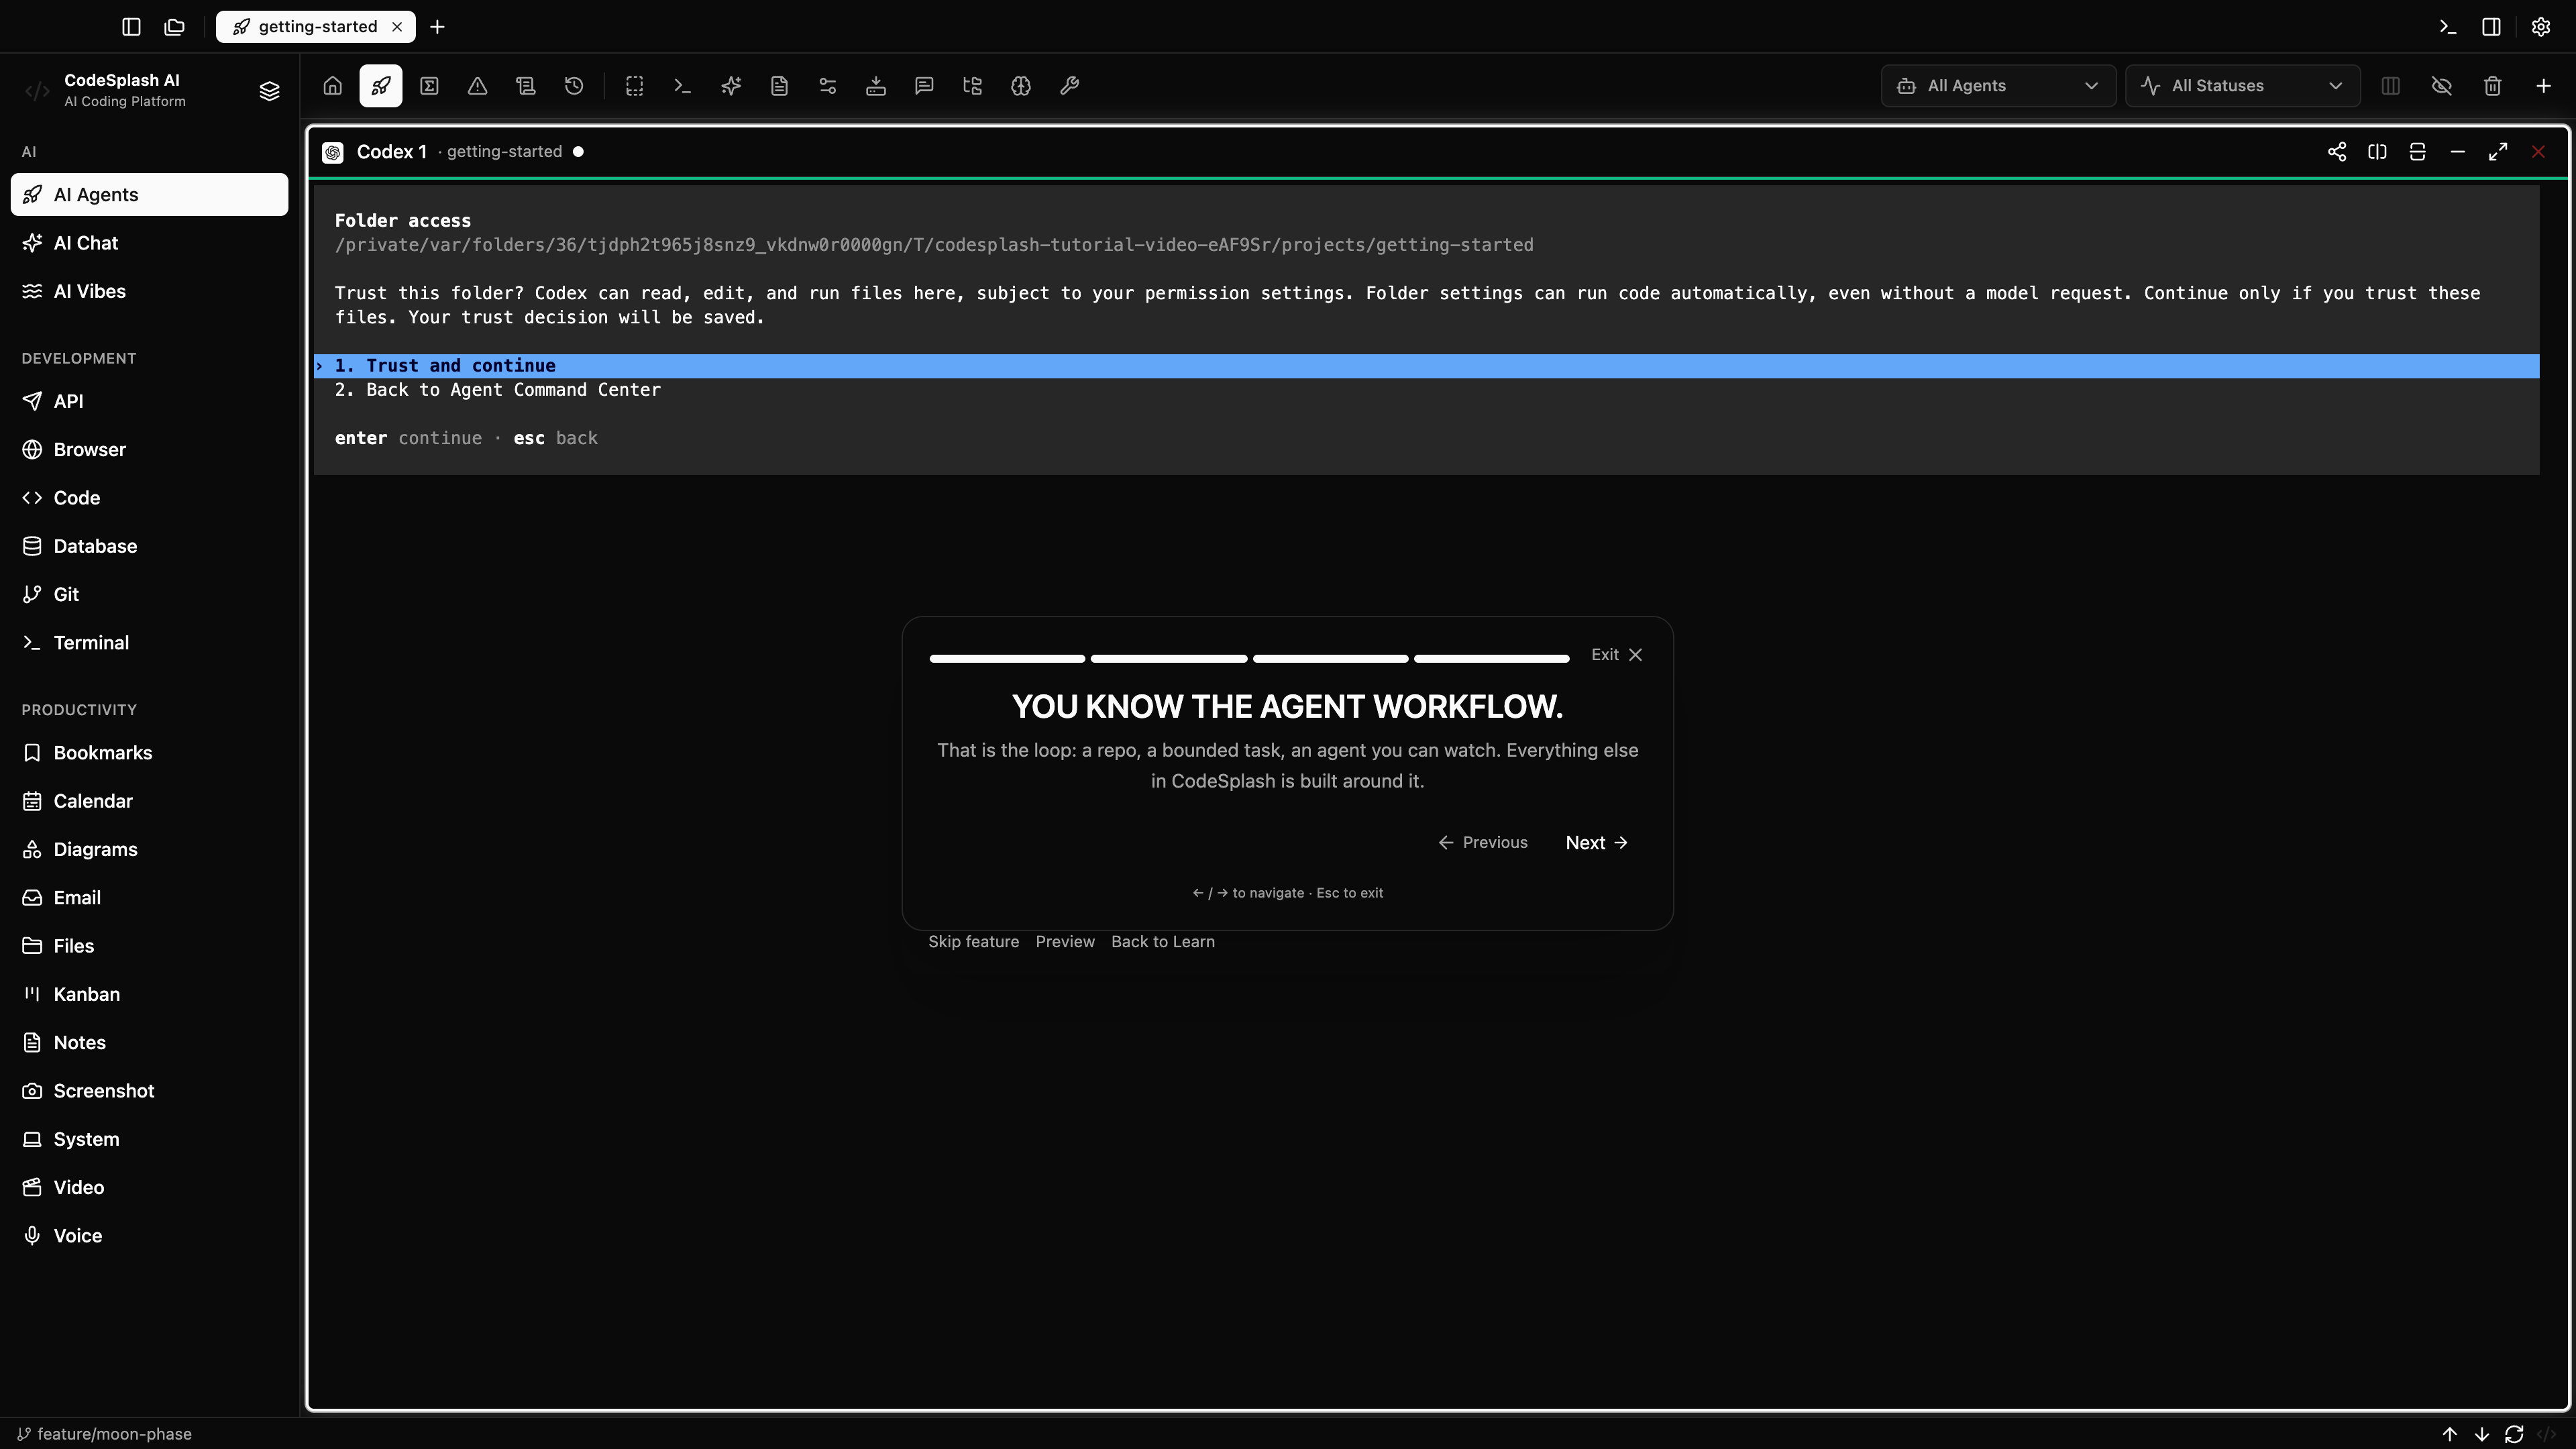Click Next in the tutorial dialog
Image resolution: width=2576 pixels, height=1449 pixels.
click(x=1597, y=843)
